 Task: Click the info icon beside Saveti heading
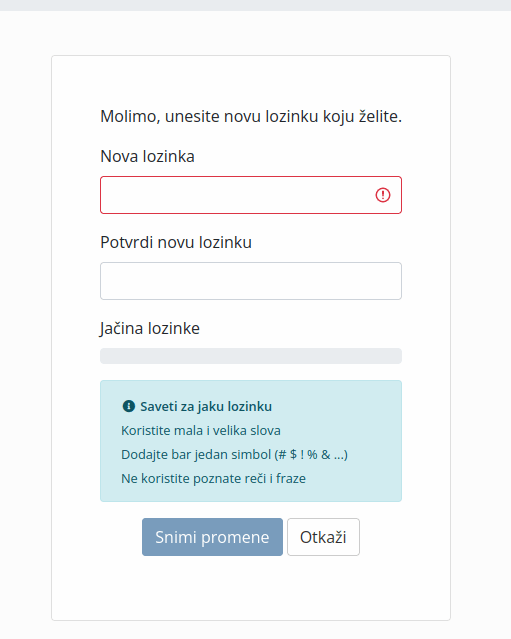128,406
